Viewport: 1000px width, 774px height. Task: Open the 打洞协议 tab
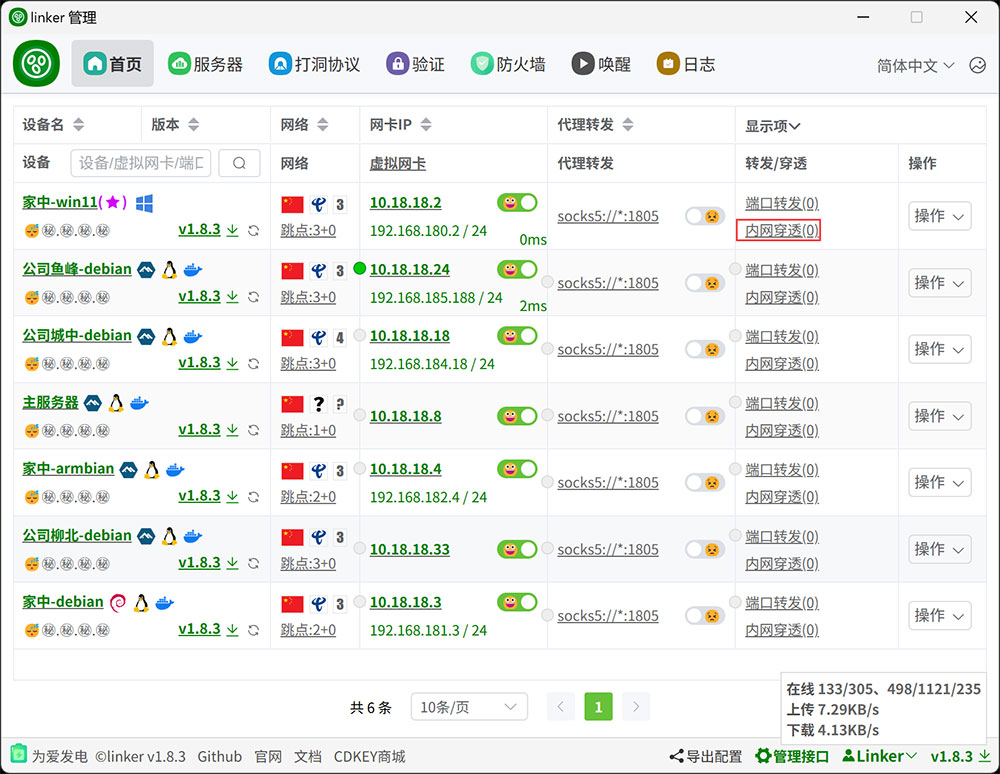(314, 64)
